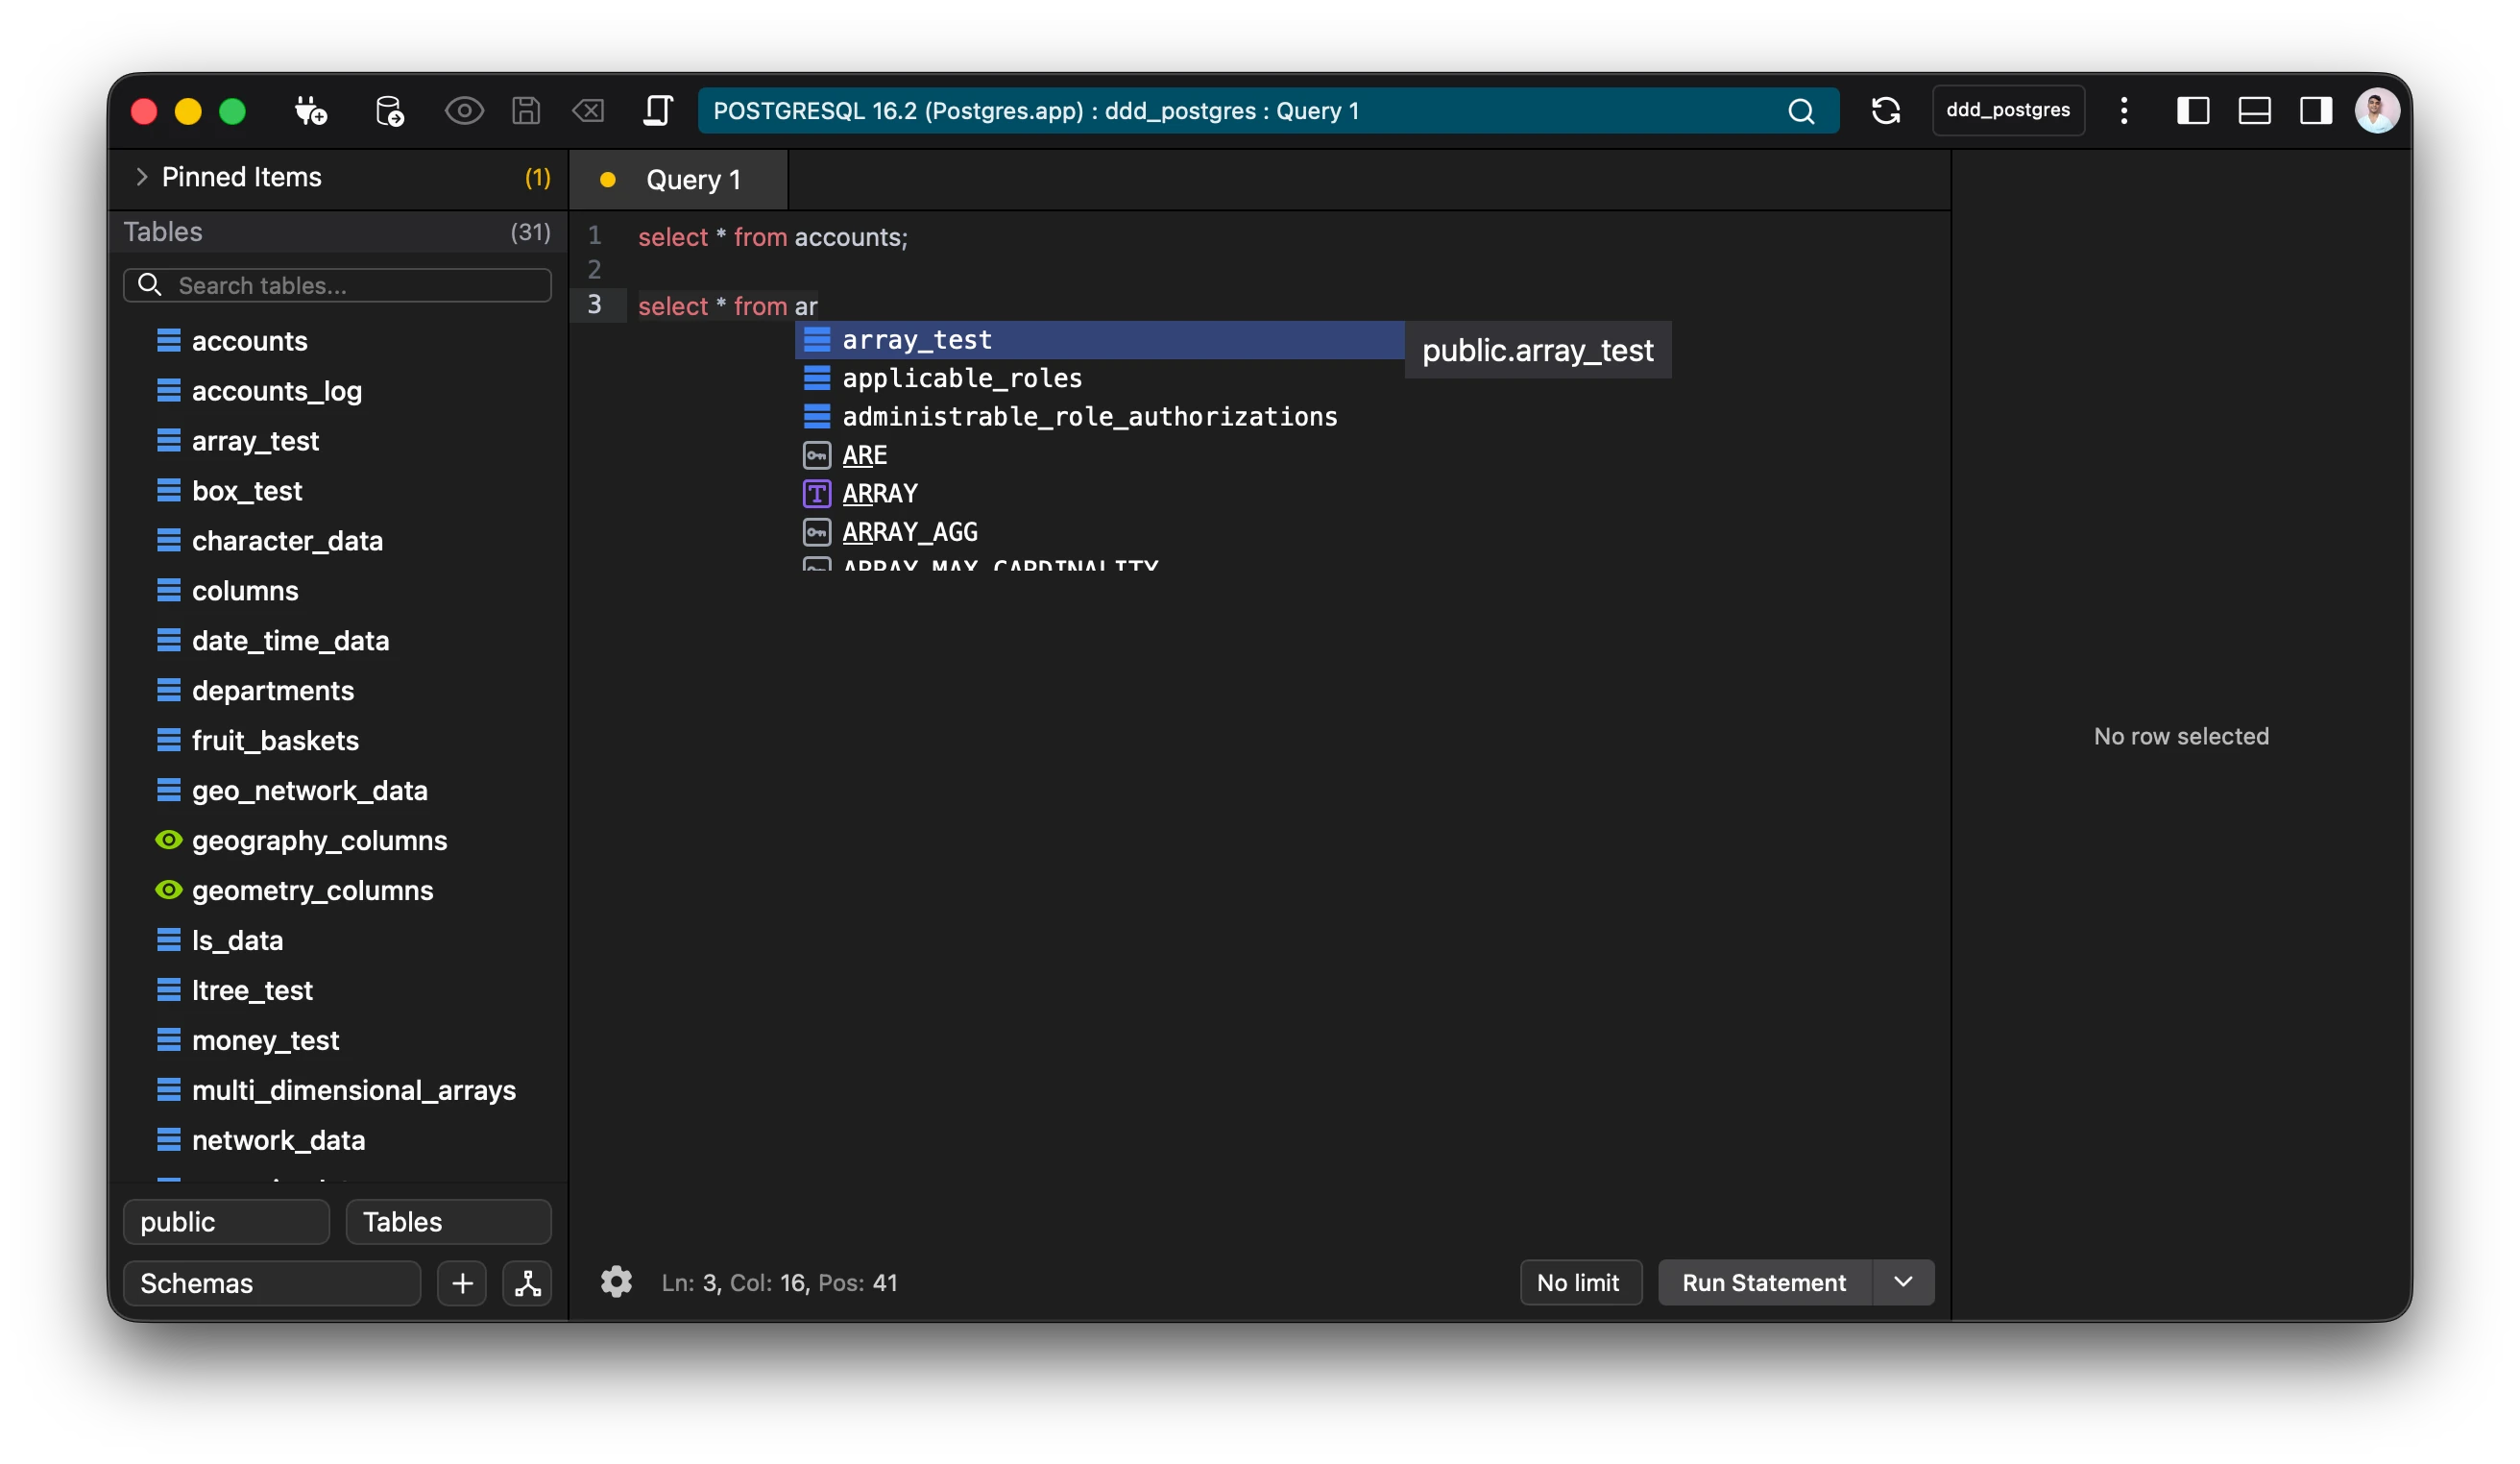Click the search icon in connection bar
This screenshot has height=1464, width=2520.
(x=1801, y=111)
